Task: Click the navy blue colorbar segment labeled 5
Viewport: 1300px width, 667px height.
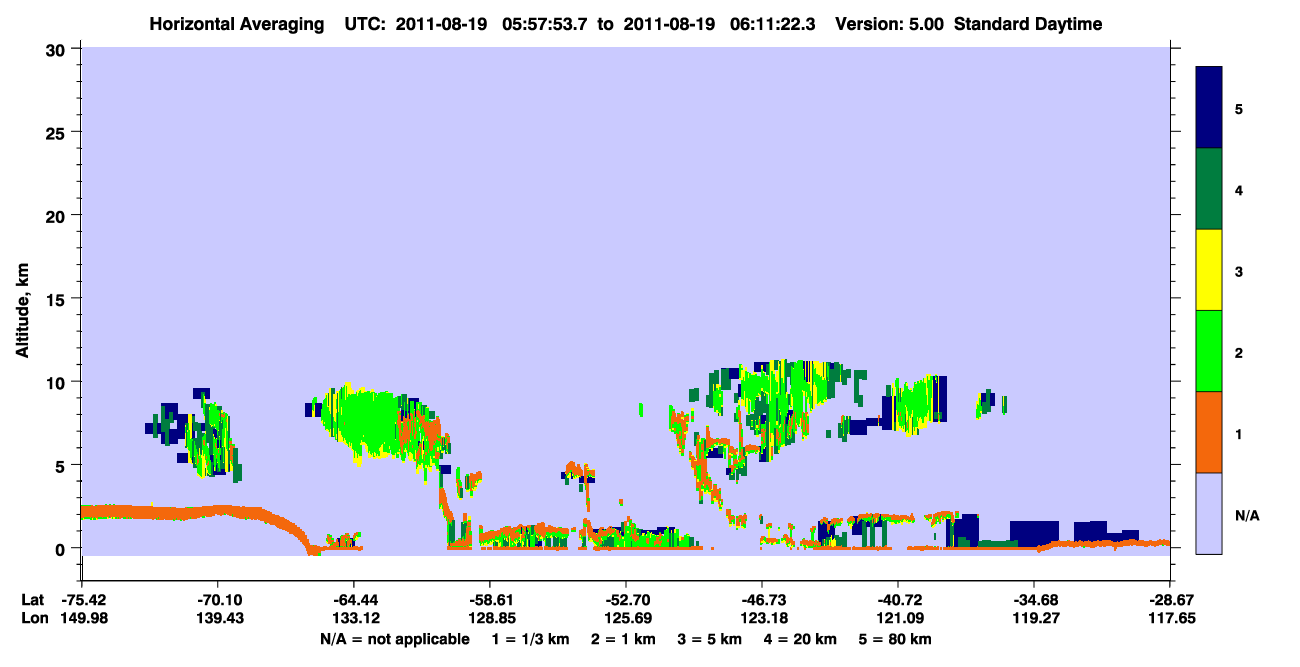Action: tap(1209, 108)
